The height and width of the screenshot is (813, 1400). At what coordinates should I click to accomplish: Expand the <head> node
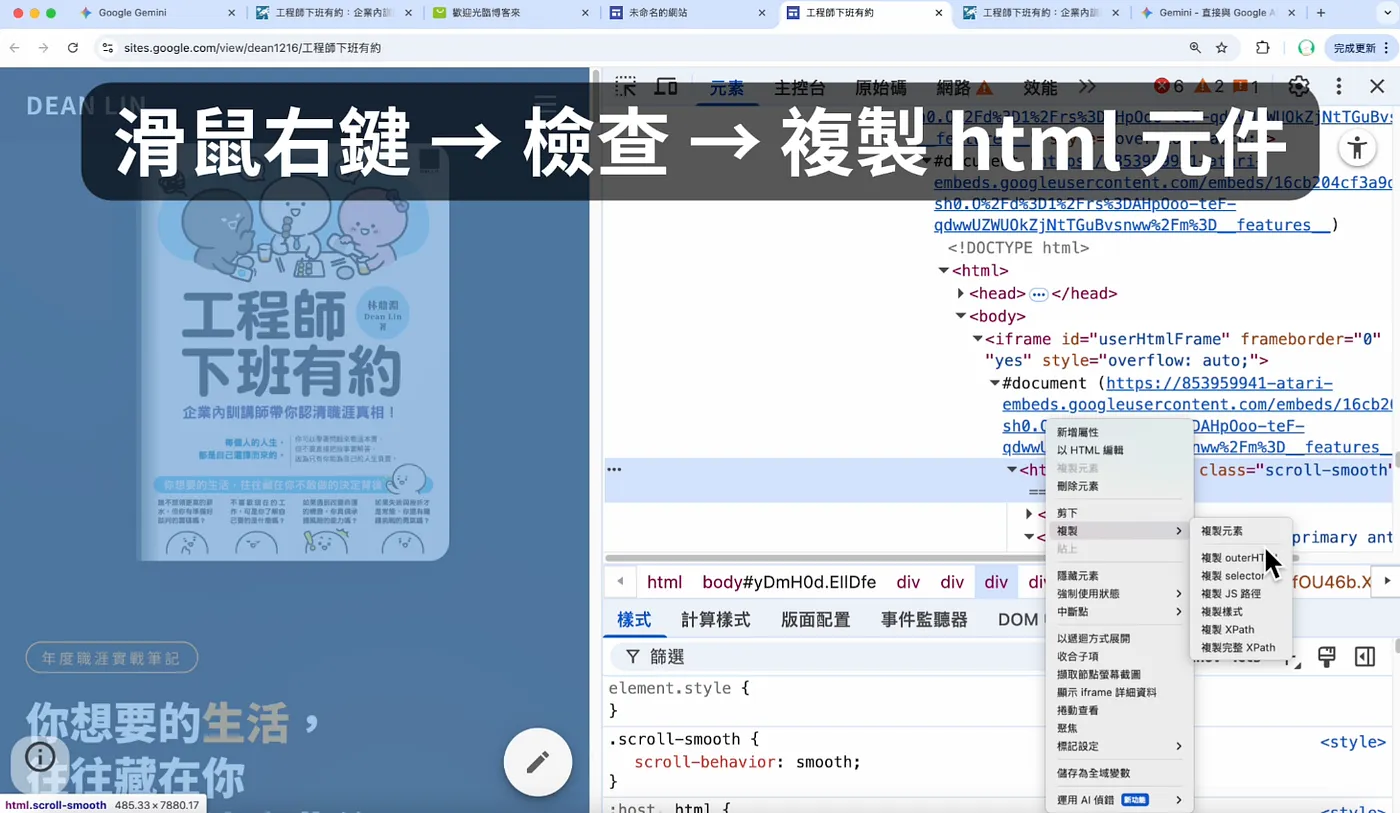[x=961, y=294]
